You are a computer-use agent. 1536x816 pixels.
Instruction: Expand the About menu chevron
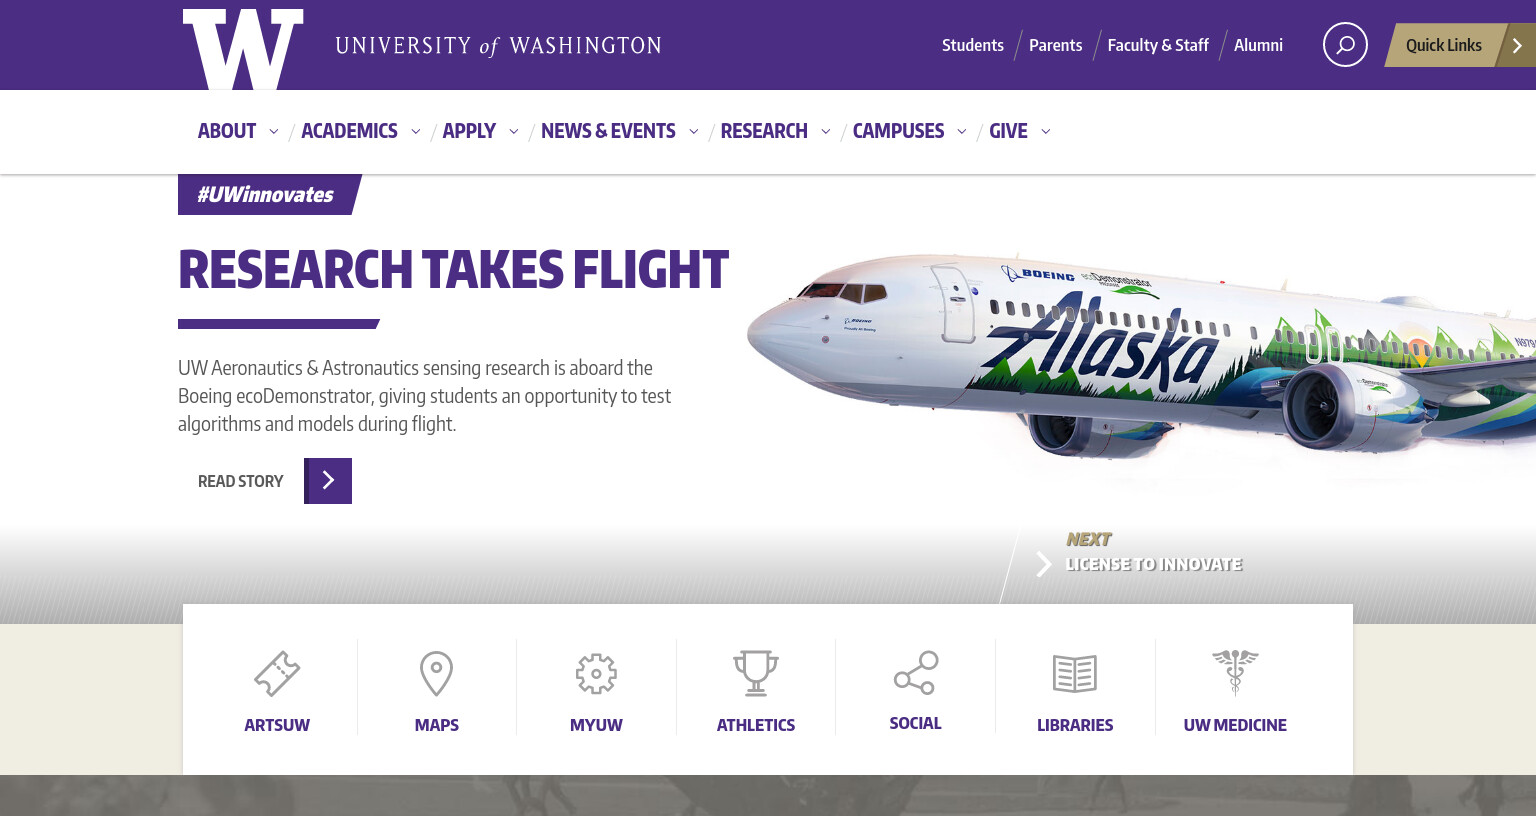[x=273, y=131]
